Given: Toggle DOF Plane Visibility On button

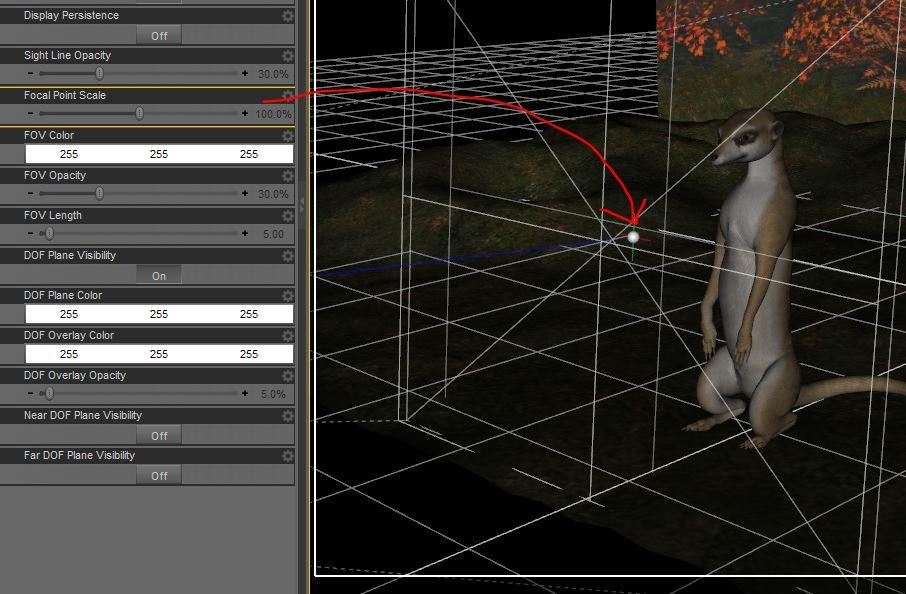Looking at the screenshot, I should coord(159,276).
